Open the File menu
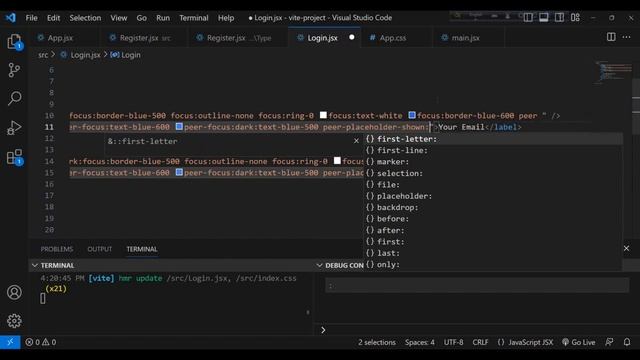Screen dimensions: 640x360 (31, 18)
